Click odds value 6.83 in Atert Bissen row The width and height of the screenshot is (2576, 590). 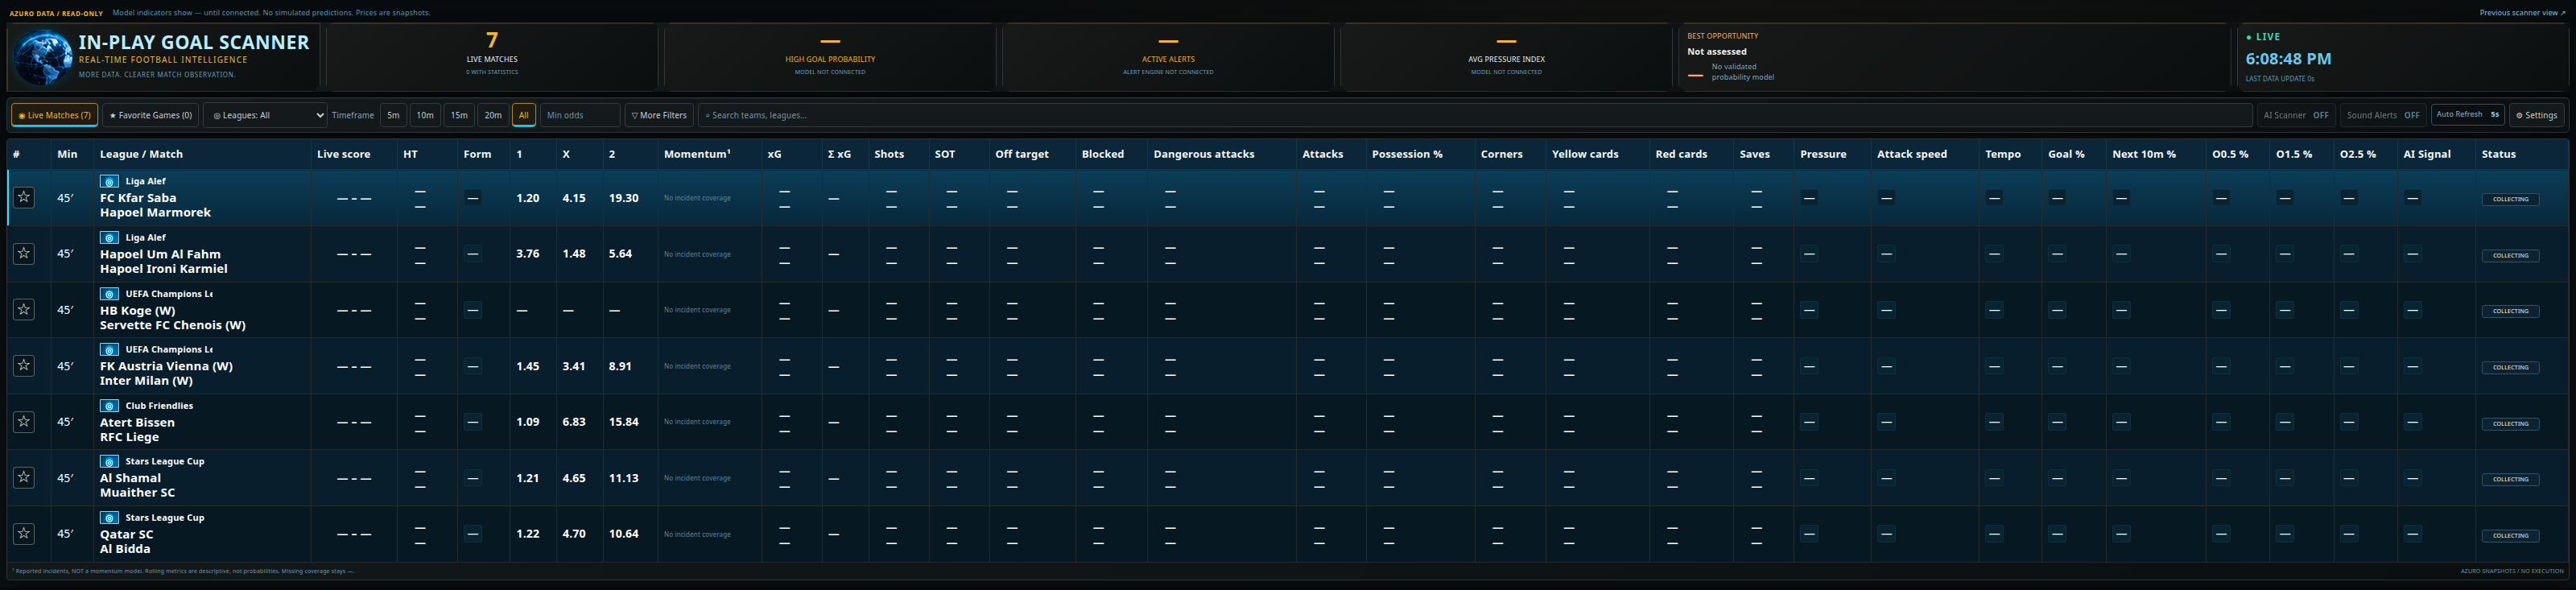(574, 422)
